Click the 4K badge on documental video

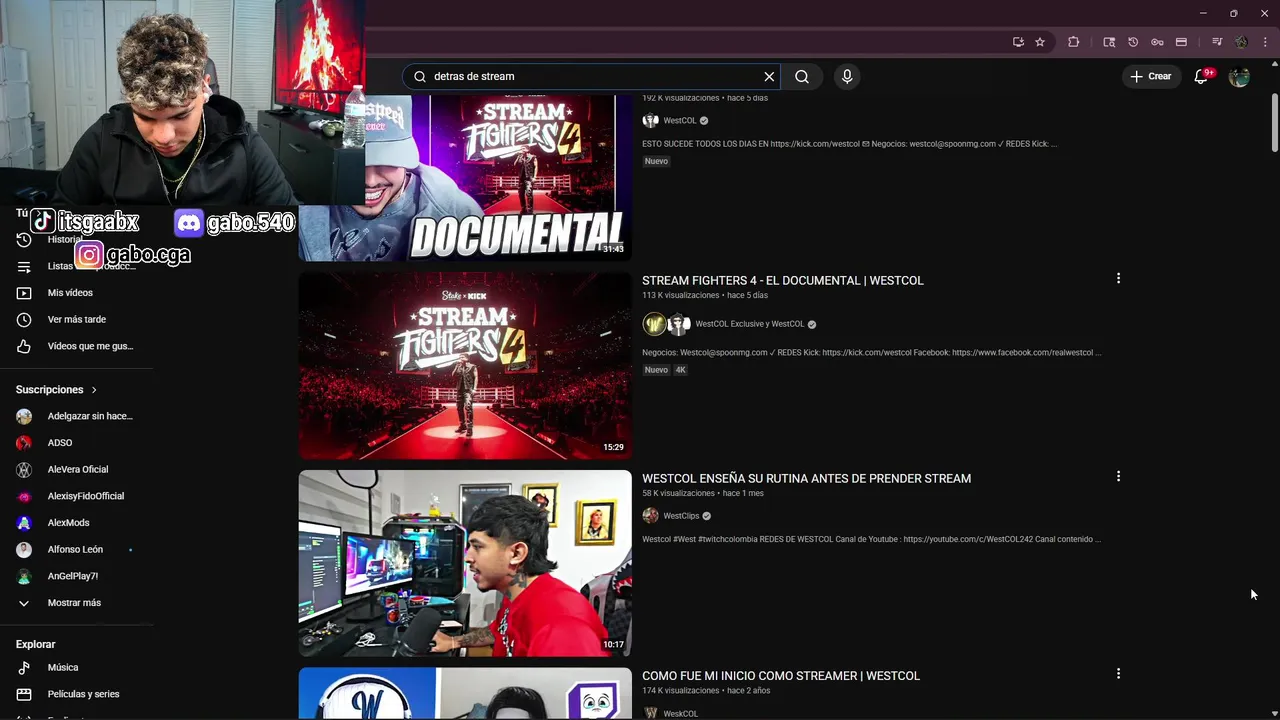[x=680, y=370]
